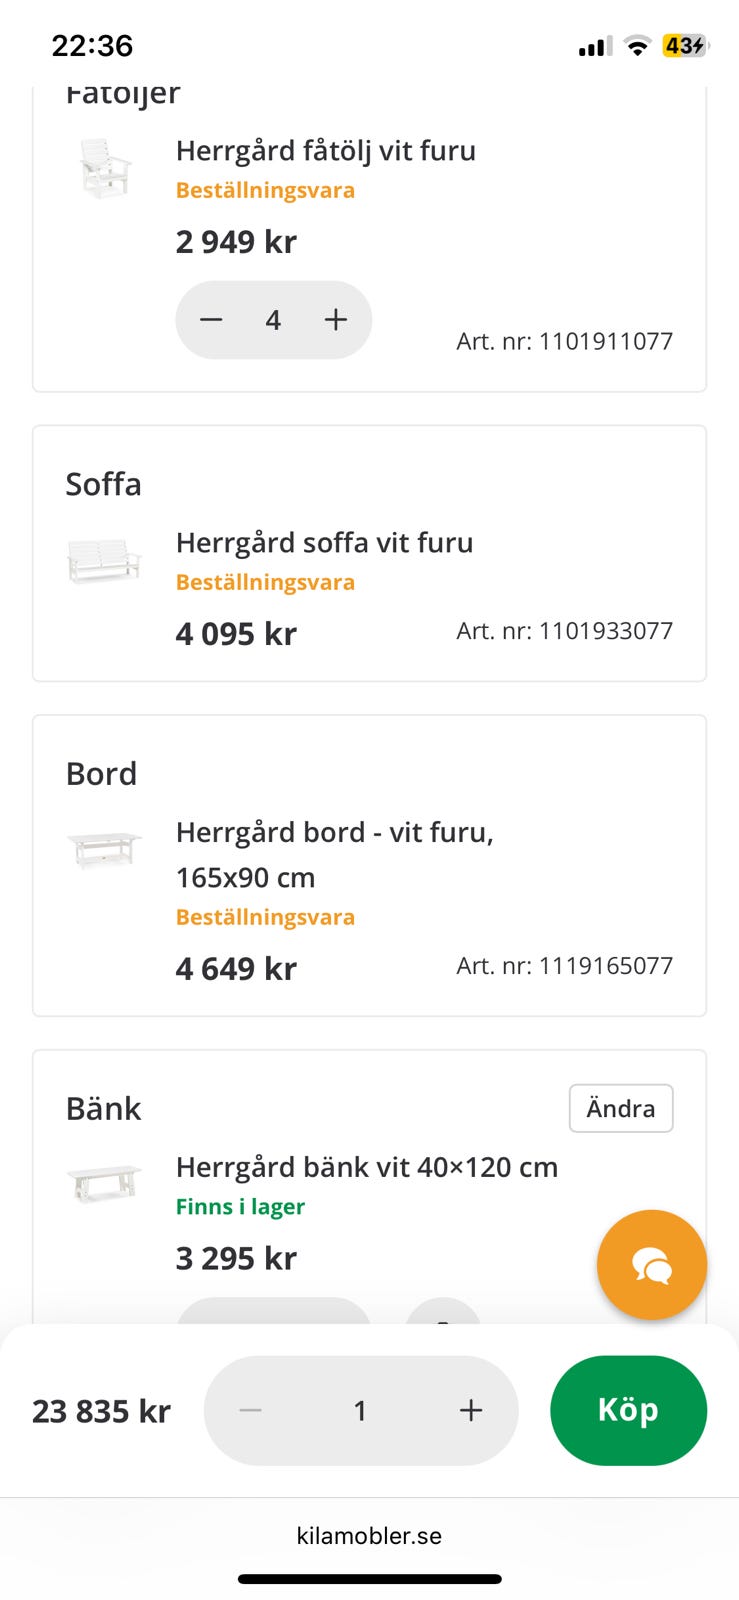Click the Herrgård bord table thumbnail
The width and height of the screenshot is (739, 1600).
click(x=104, y=850)
